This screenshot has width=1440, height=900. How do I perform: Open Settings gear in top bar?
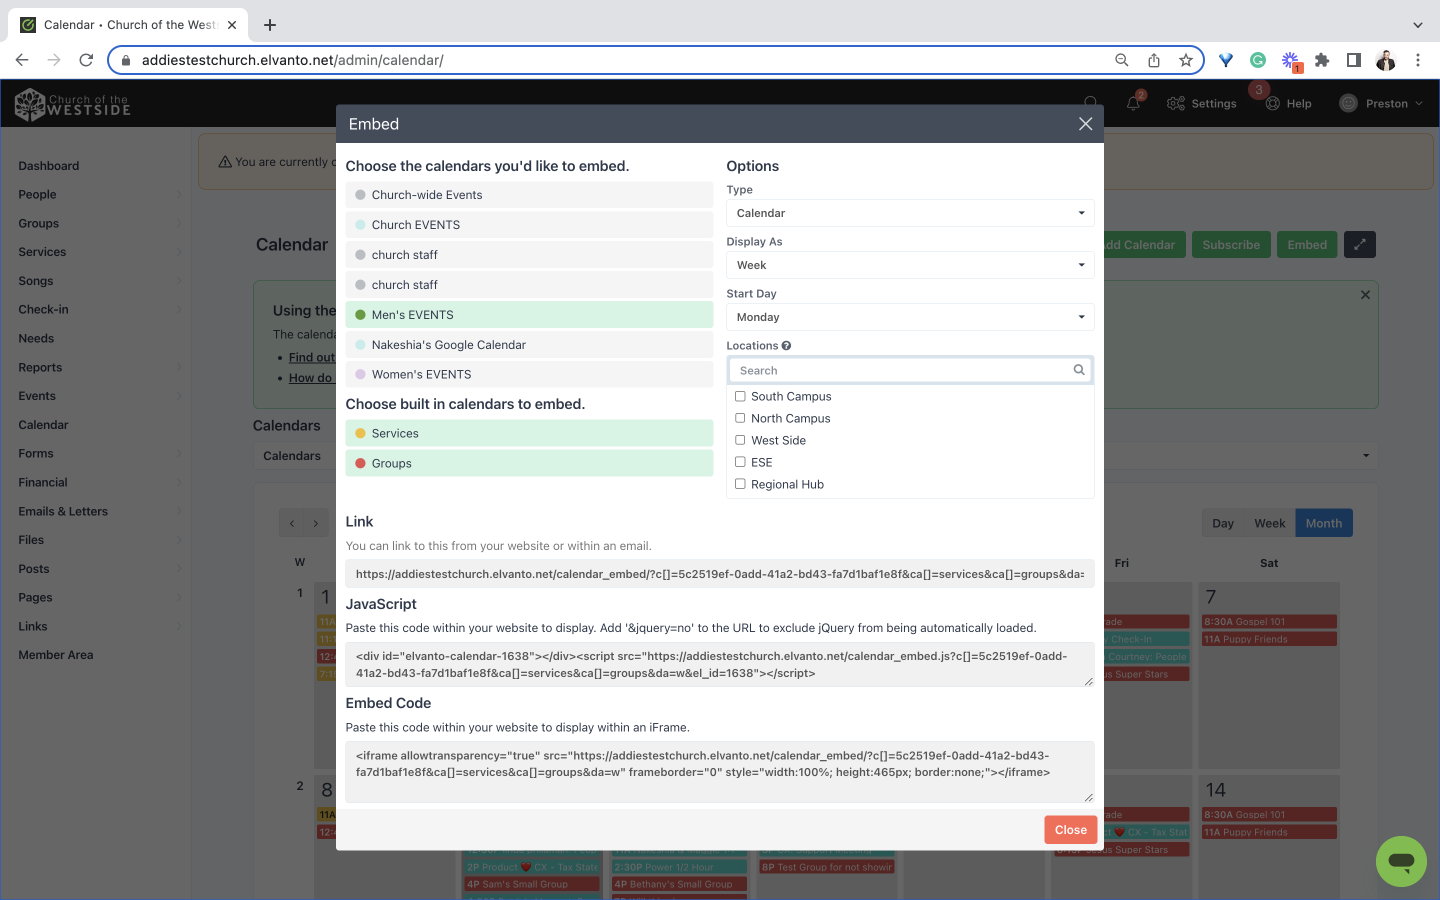point(1201,103)
